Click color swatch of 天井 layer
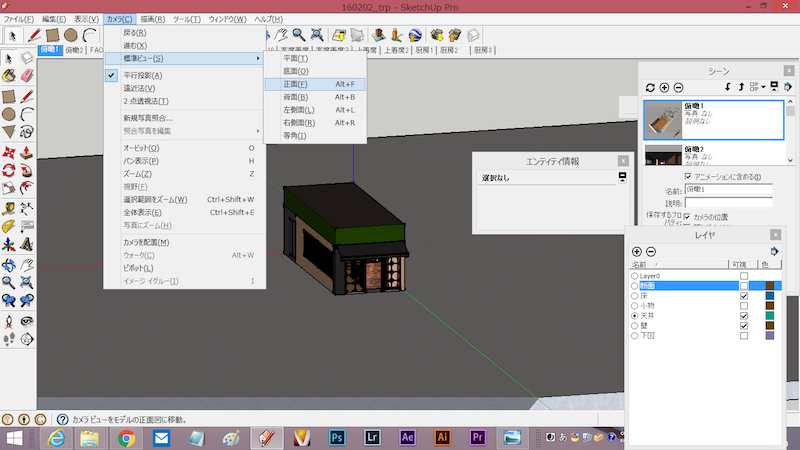 (770, 316)
